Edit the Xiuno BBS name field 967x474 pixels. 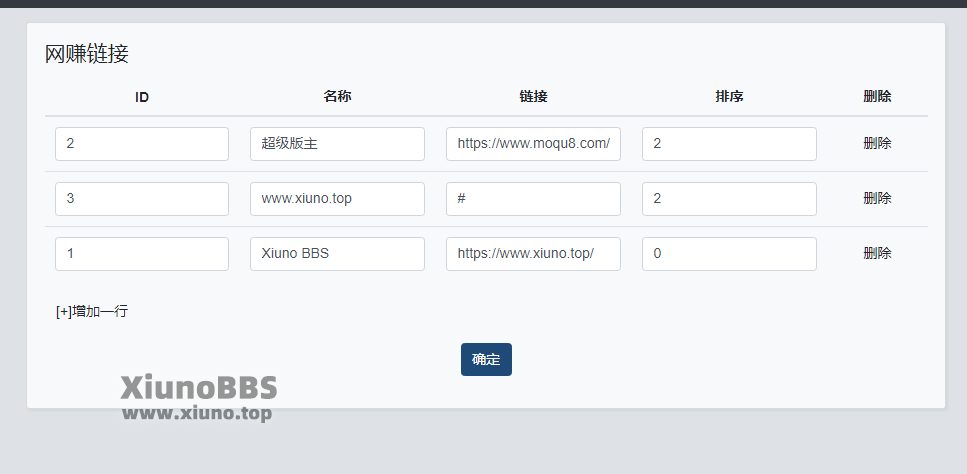pos(337,253)
